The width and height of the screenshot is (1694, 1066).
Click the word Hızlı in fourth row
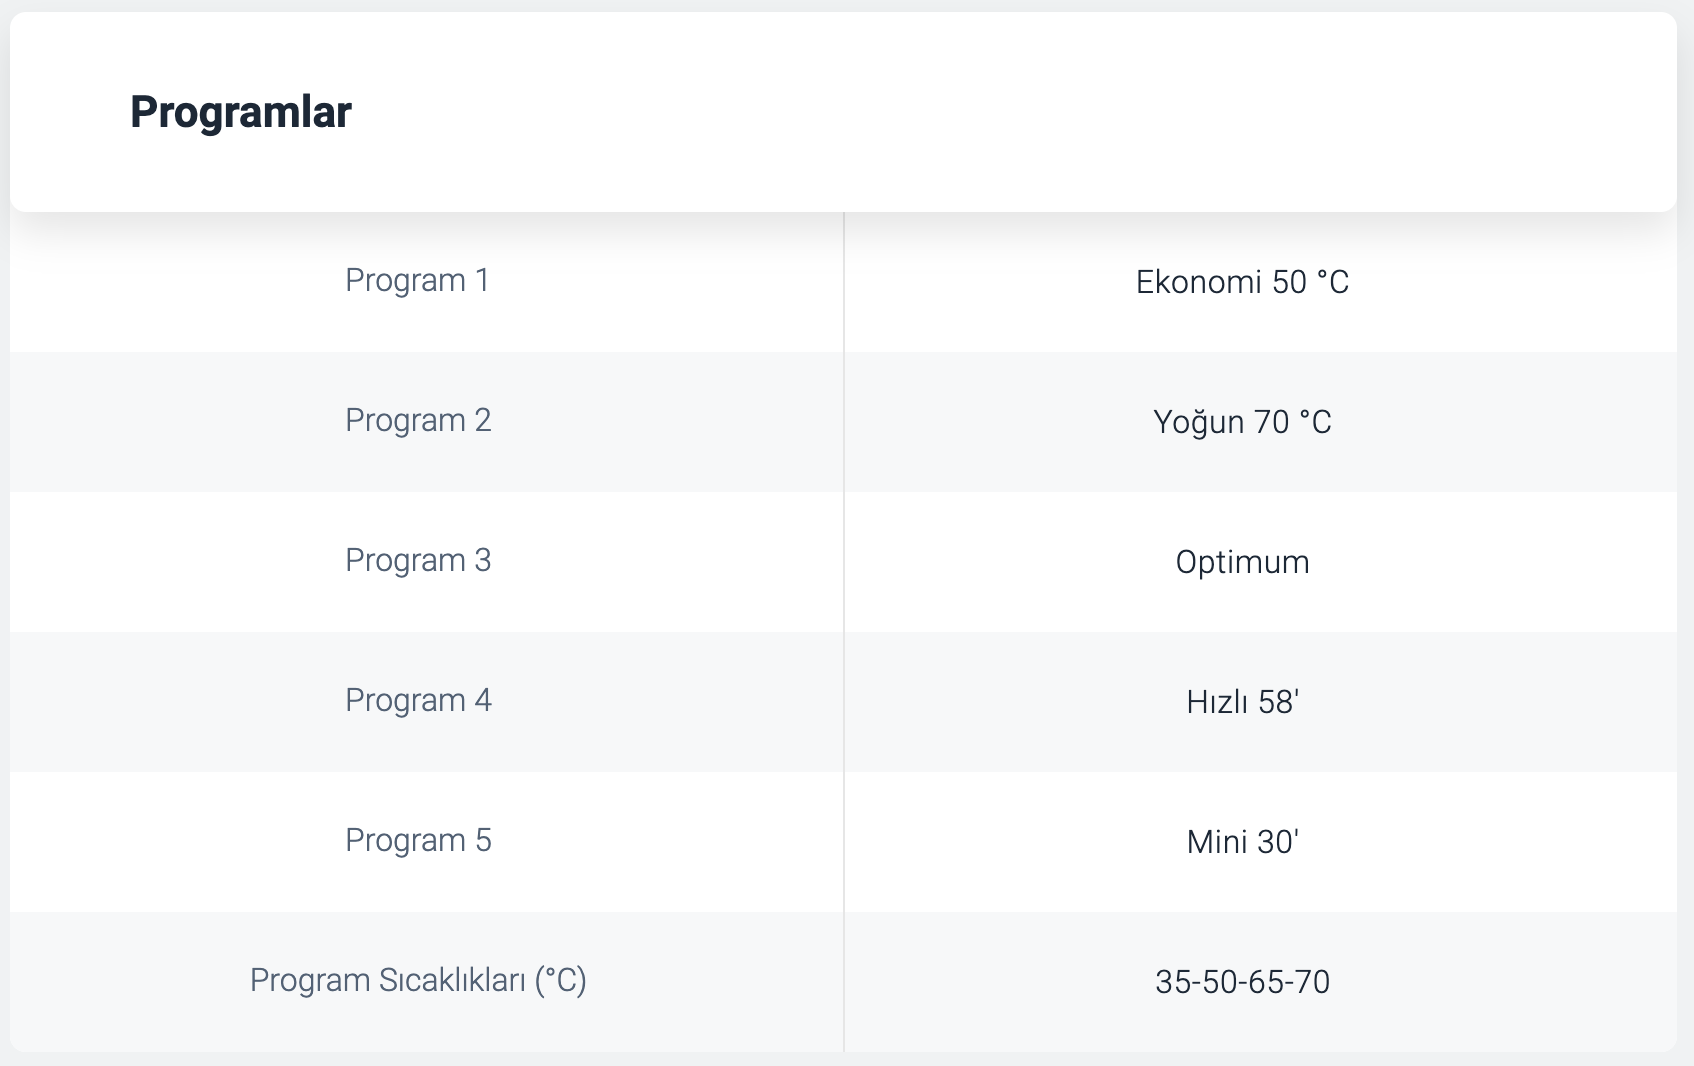[1216, 702]
